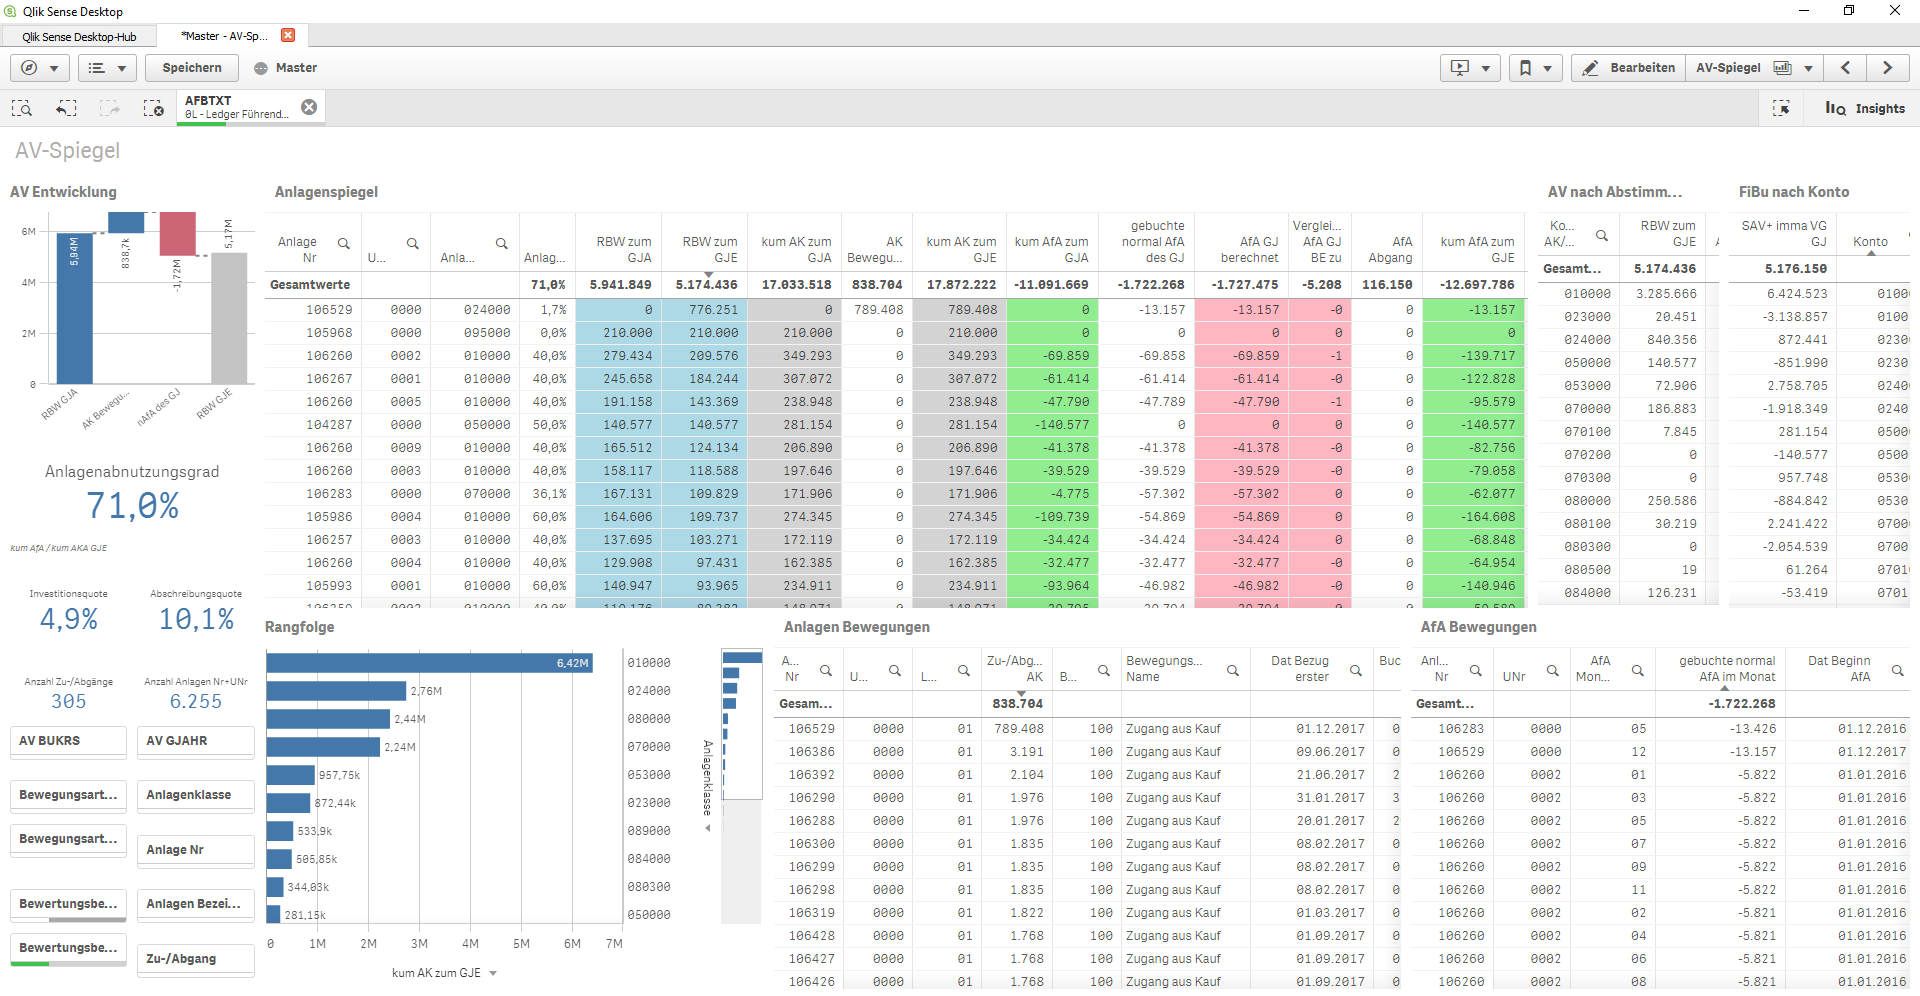Clear all selections icon
The image size is (1920, 996).
154,108
